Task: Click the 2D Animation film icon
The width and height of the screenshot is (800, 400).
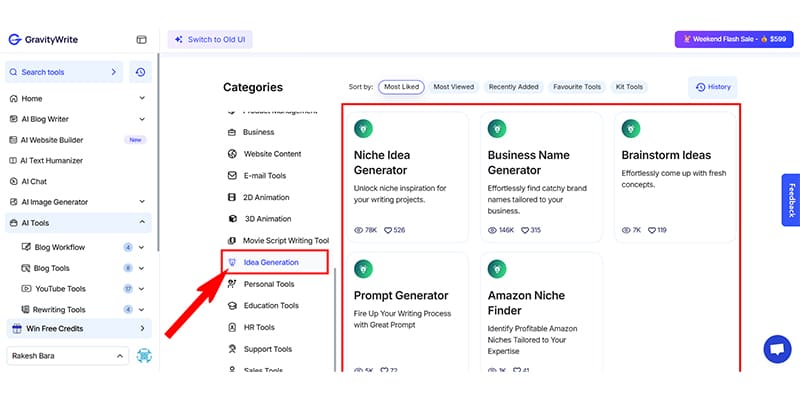Action: click(232, 197)
